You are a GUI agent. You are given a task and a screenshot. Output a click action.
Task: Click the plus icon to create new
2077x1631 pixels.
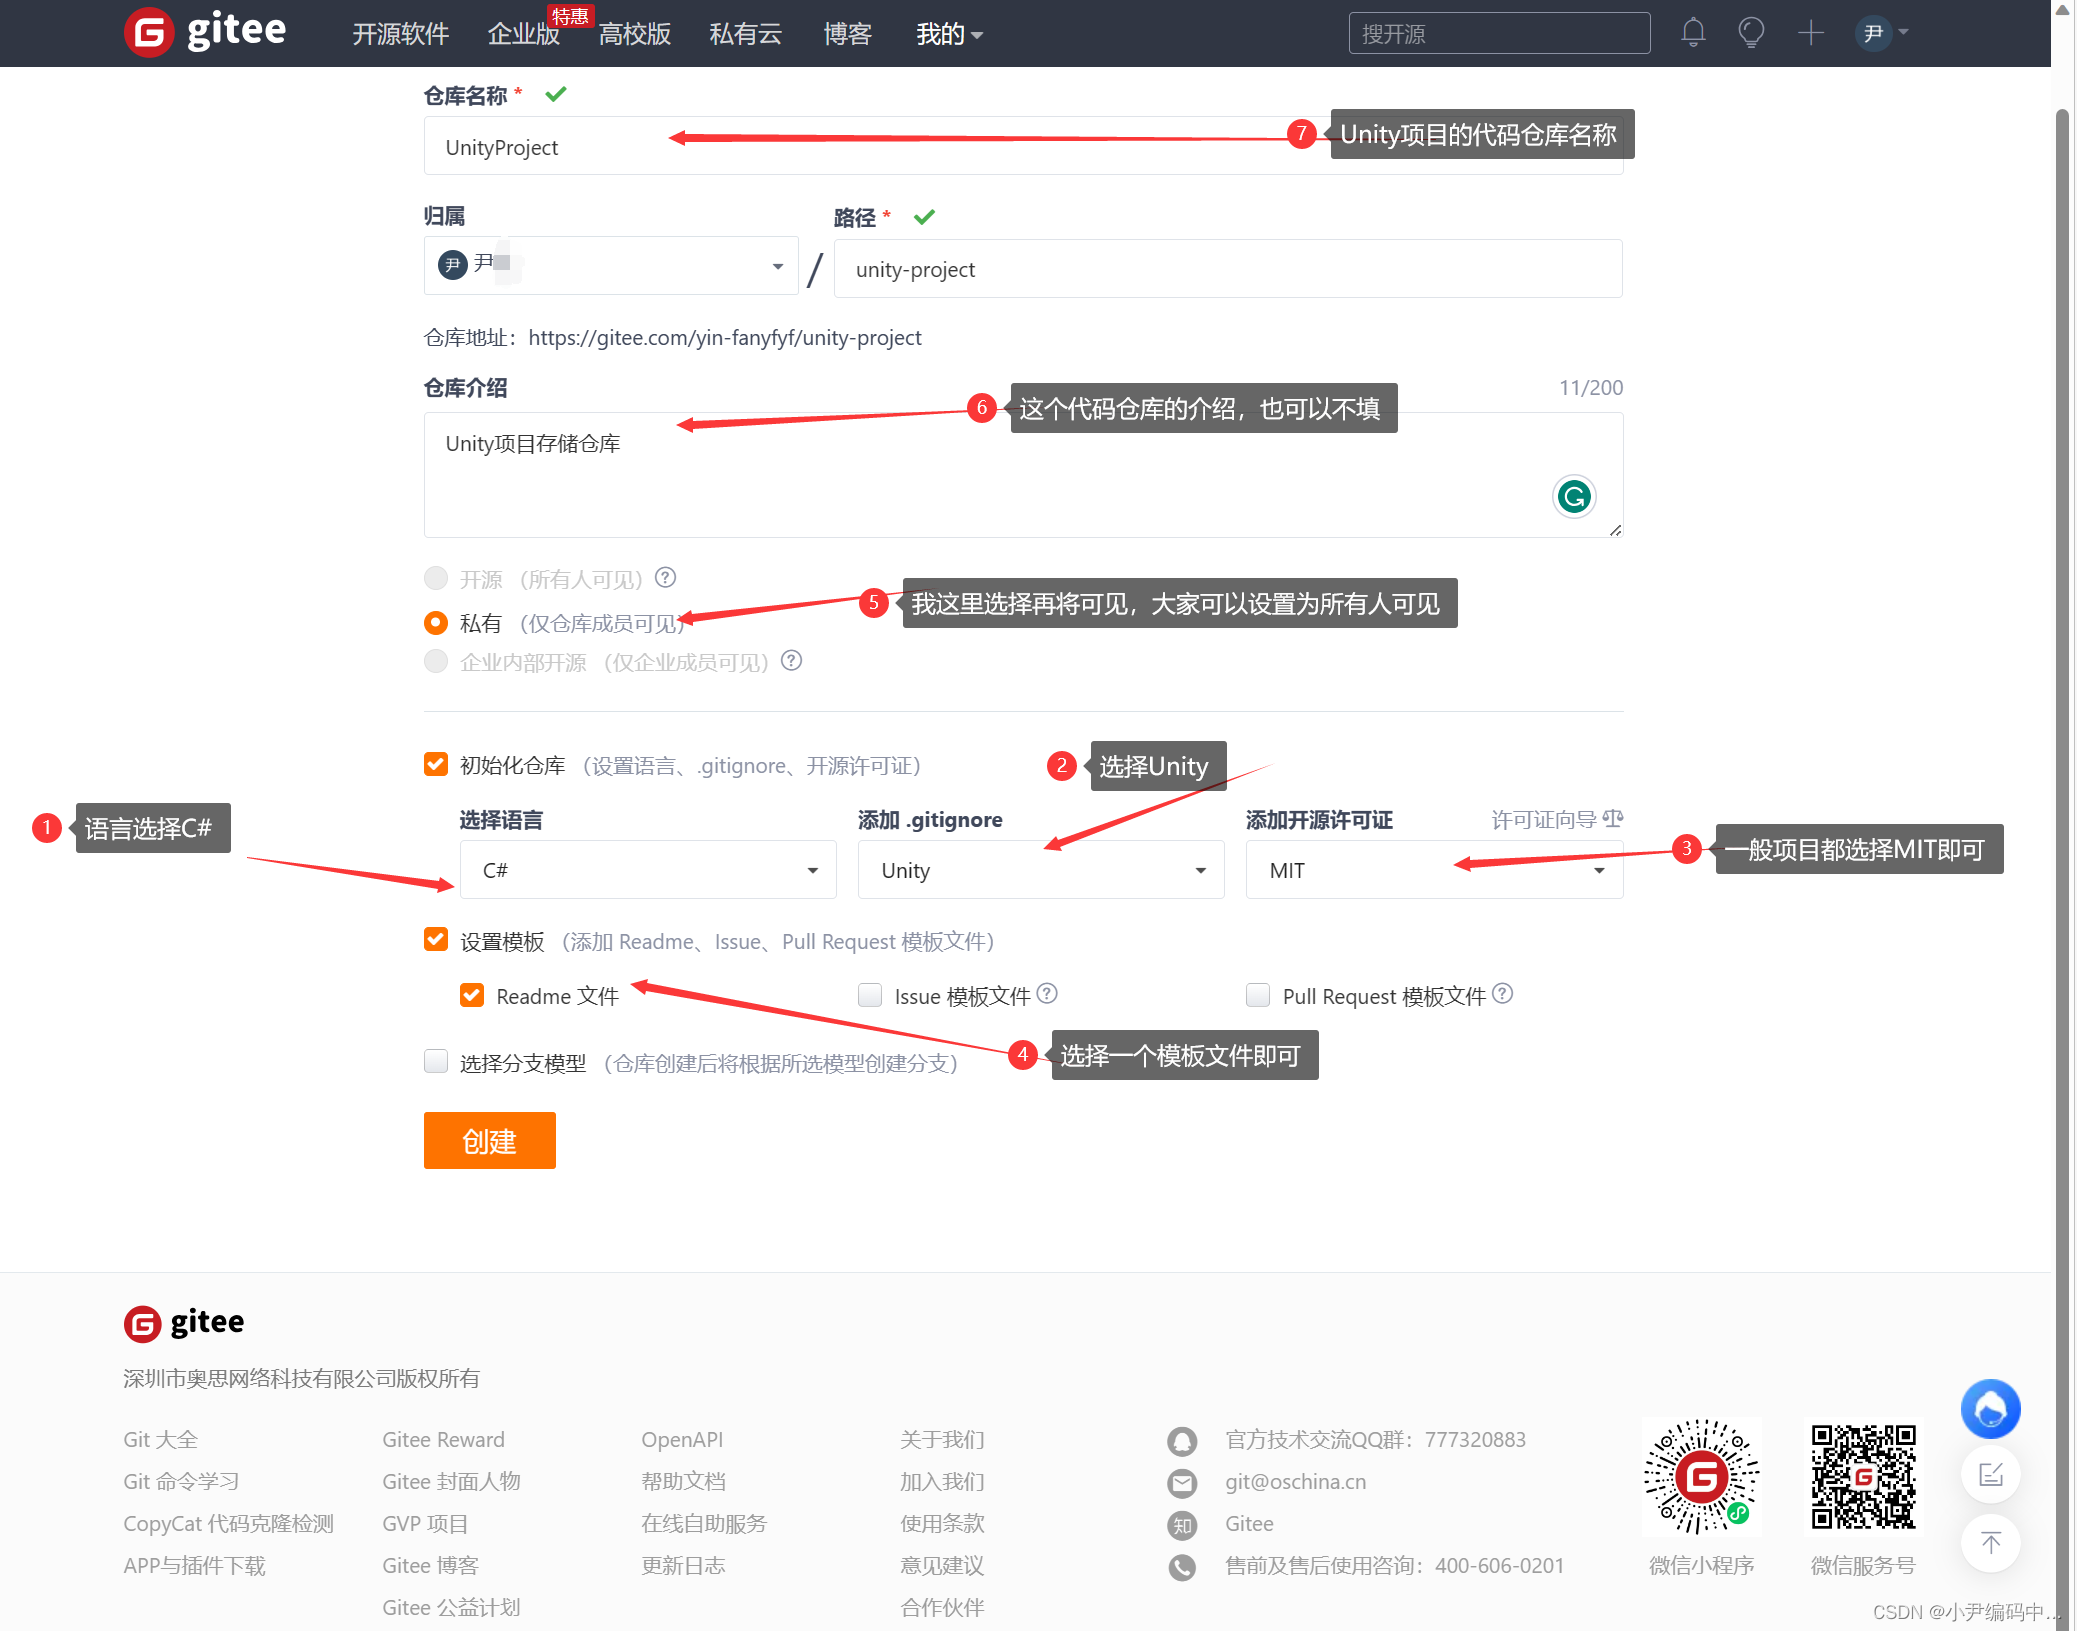1810,32
